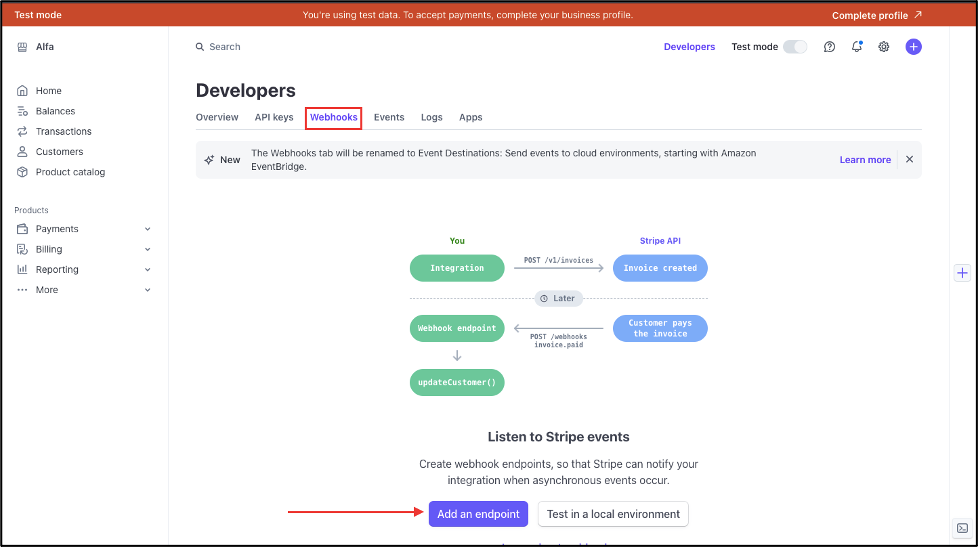The height and width of the screenshot is (547, 979).
Task: Click the Balances sidebar icon
Action: pos(22,111)
